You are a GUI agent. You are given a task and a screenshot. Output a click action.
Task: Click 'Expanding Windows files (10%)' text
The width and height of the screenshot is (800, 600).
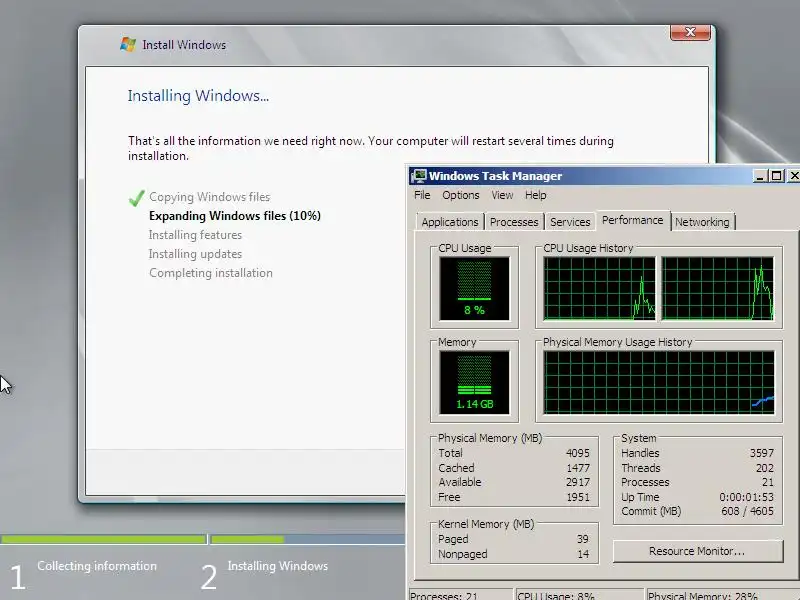pyautogui.click(x=235, y=216)
